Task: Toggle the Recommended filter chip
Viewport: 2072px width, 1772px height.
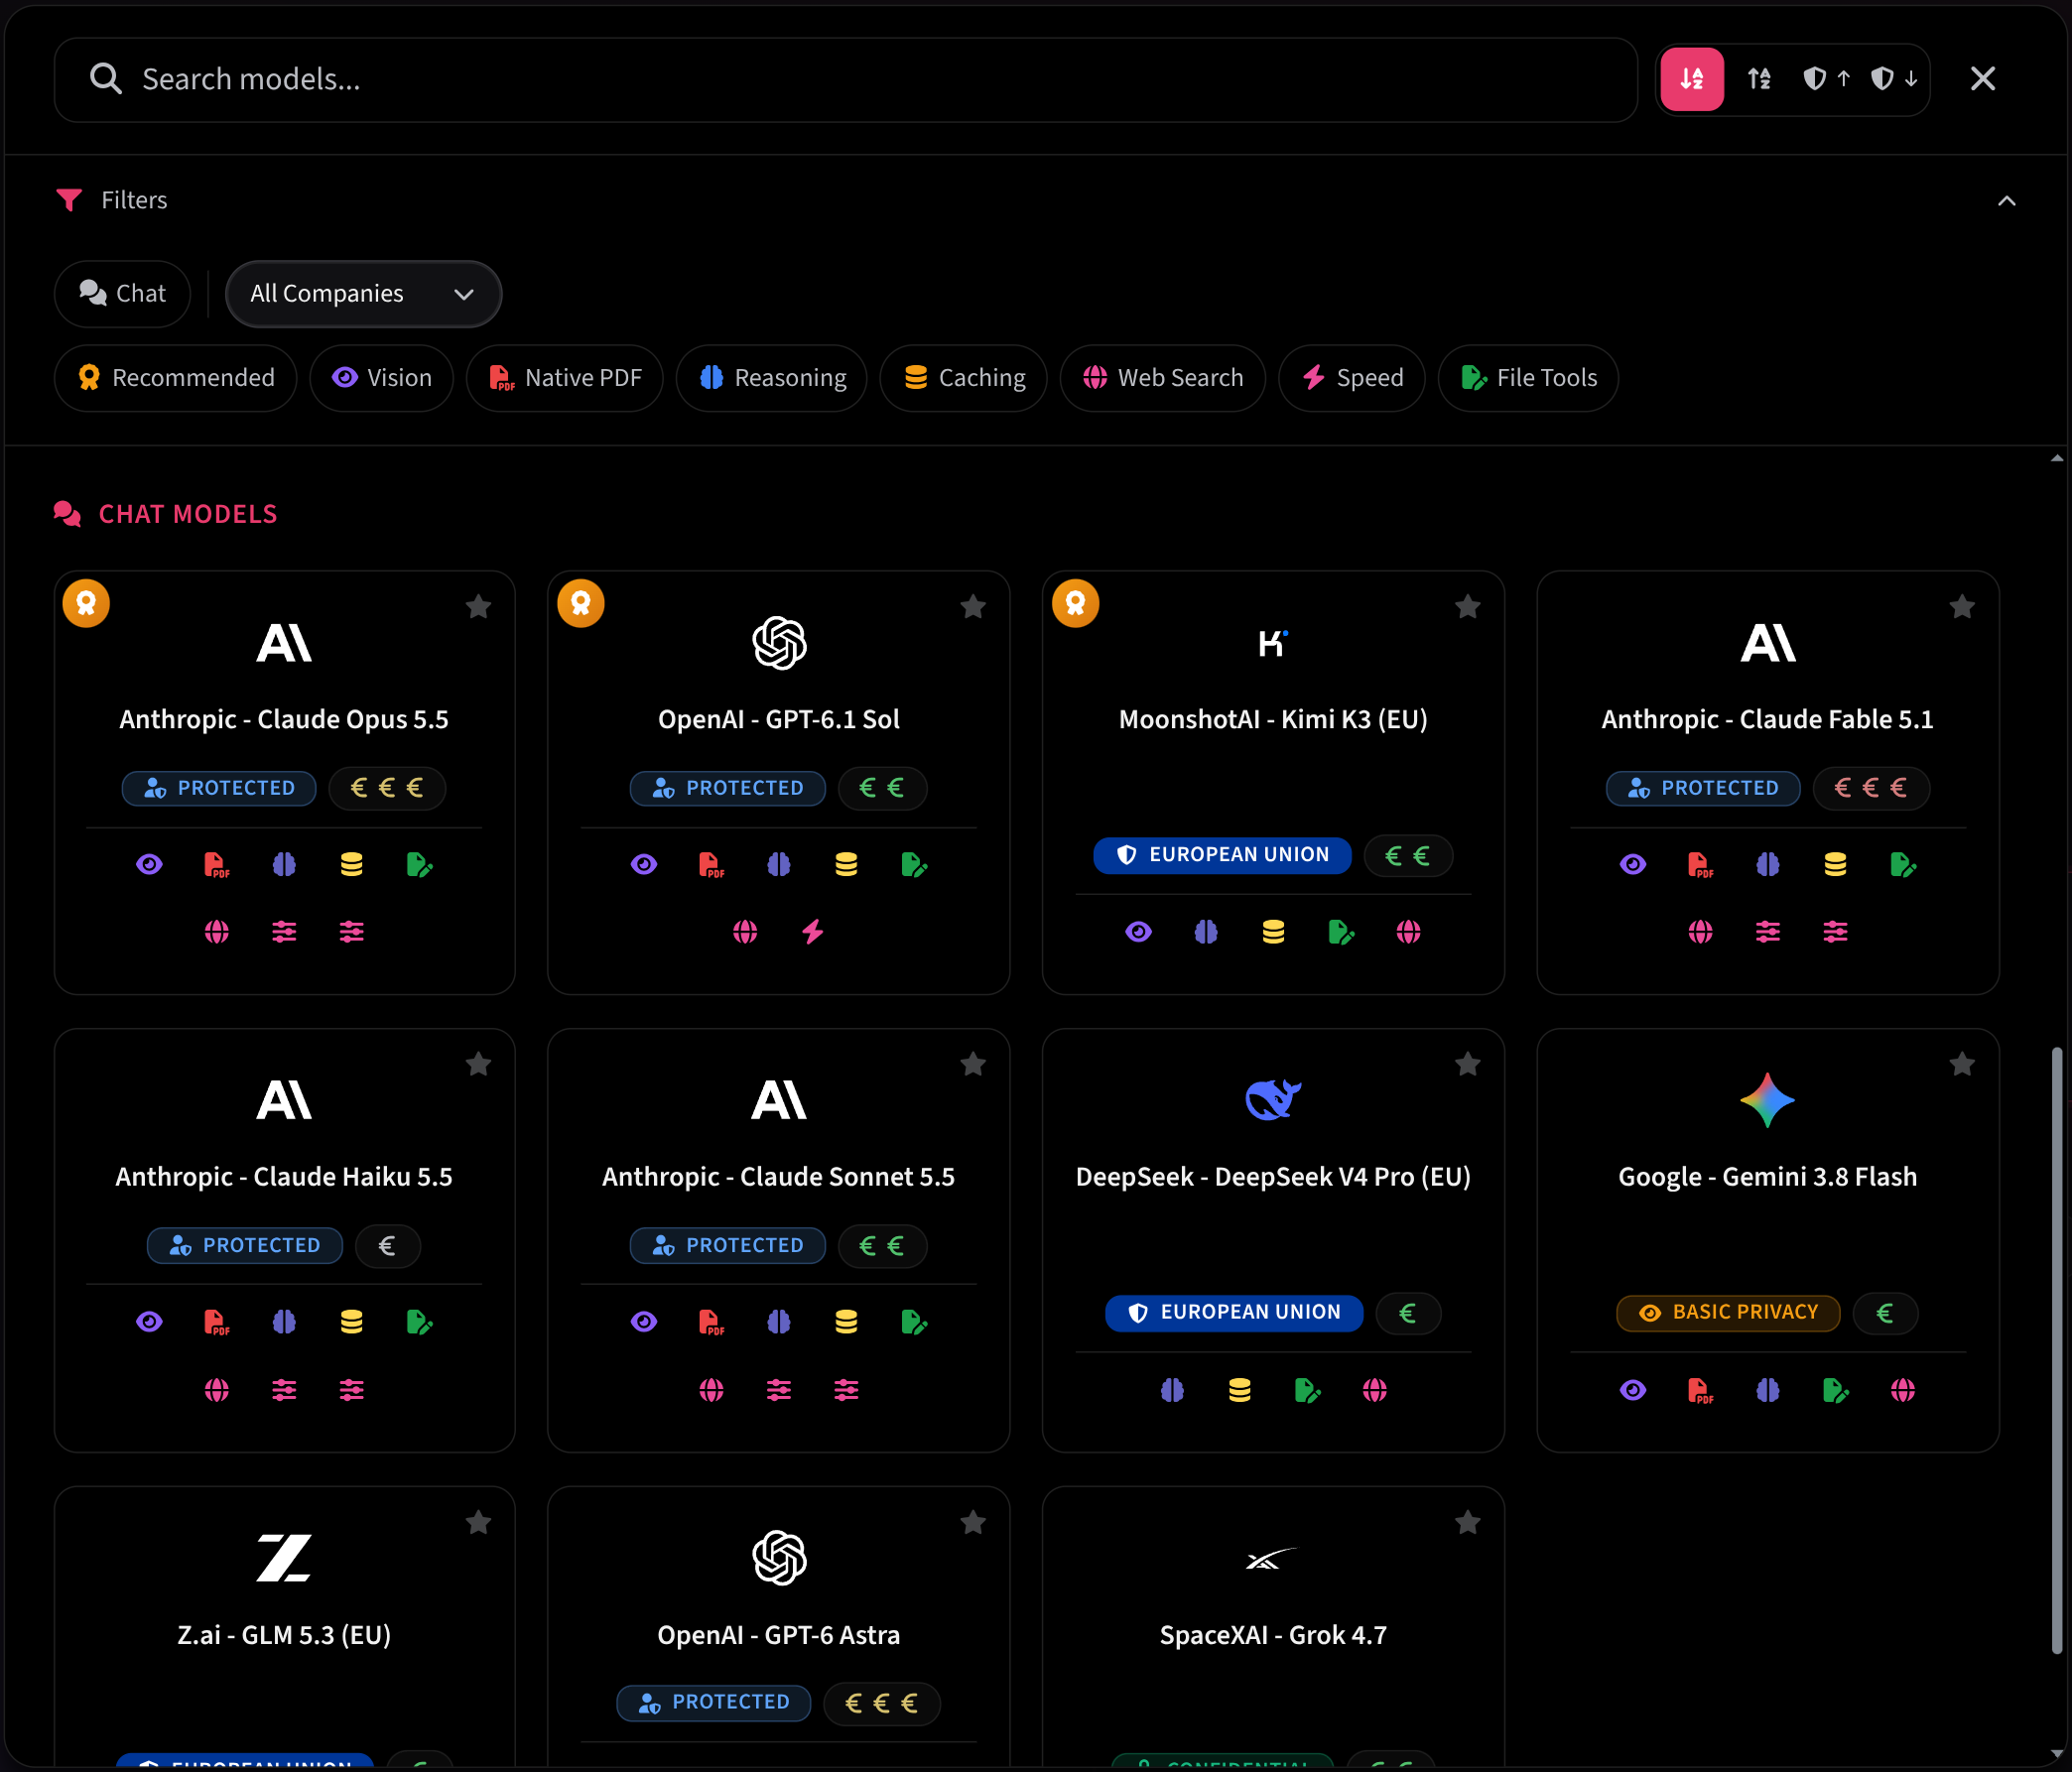Action: [x=175, y=377]
